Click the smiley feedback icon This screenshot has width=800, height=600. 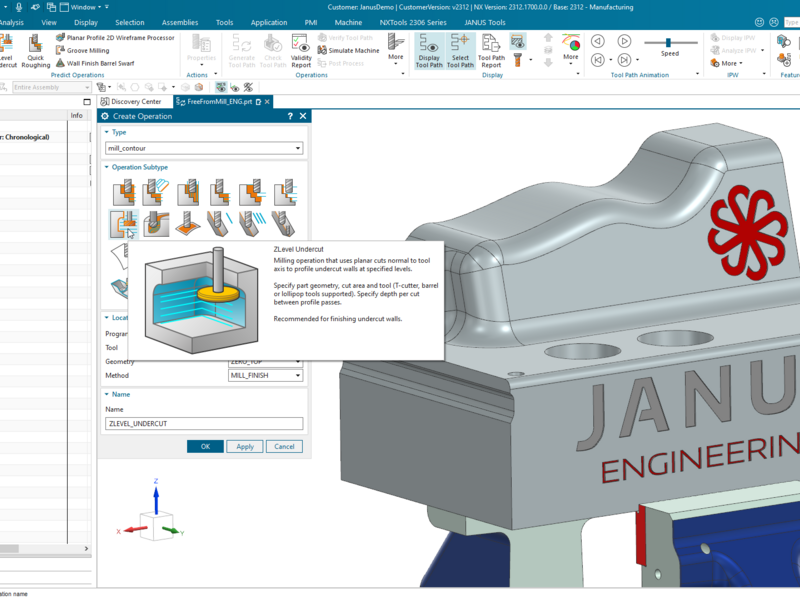[x=760, y=22]
